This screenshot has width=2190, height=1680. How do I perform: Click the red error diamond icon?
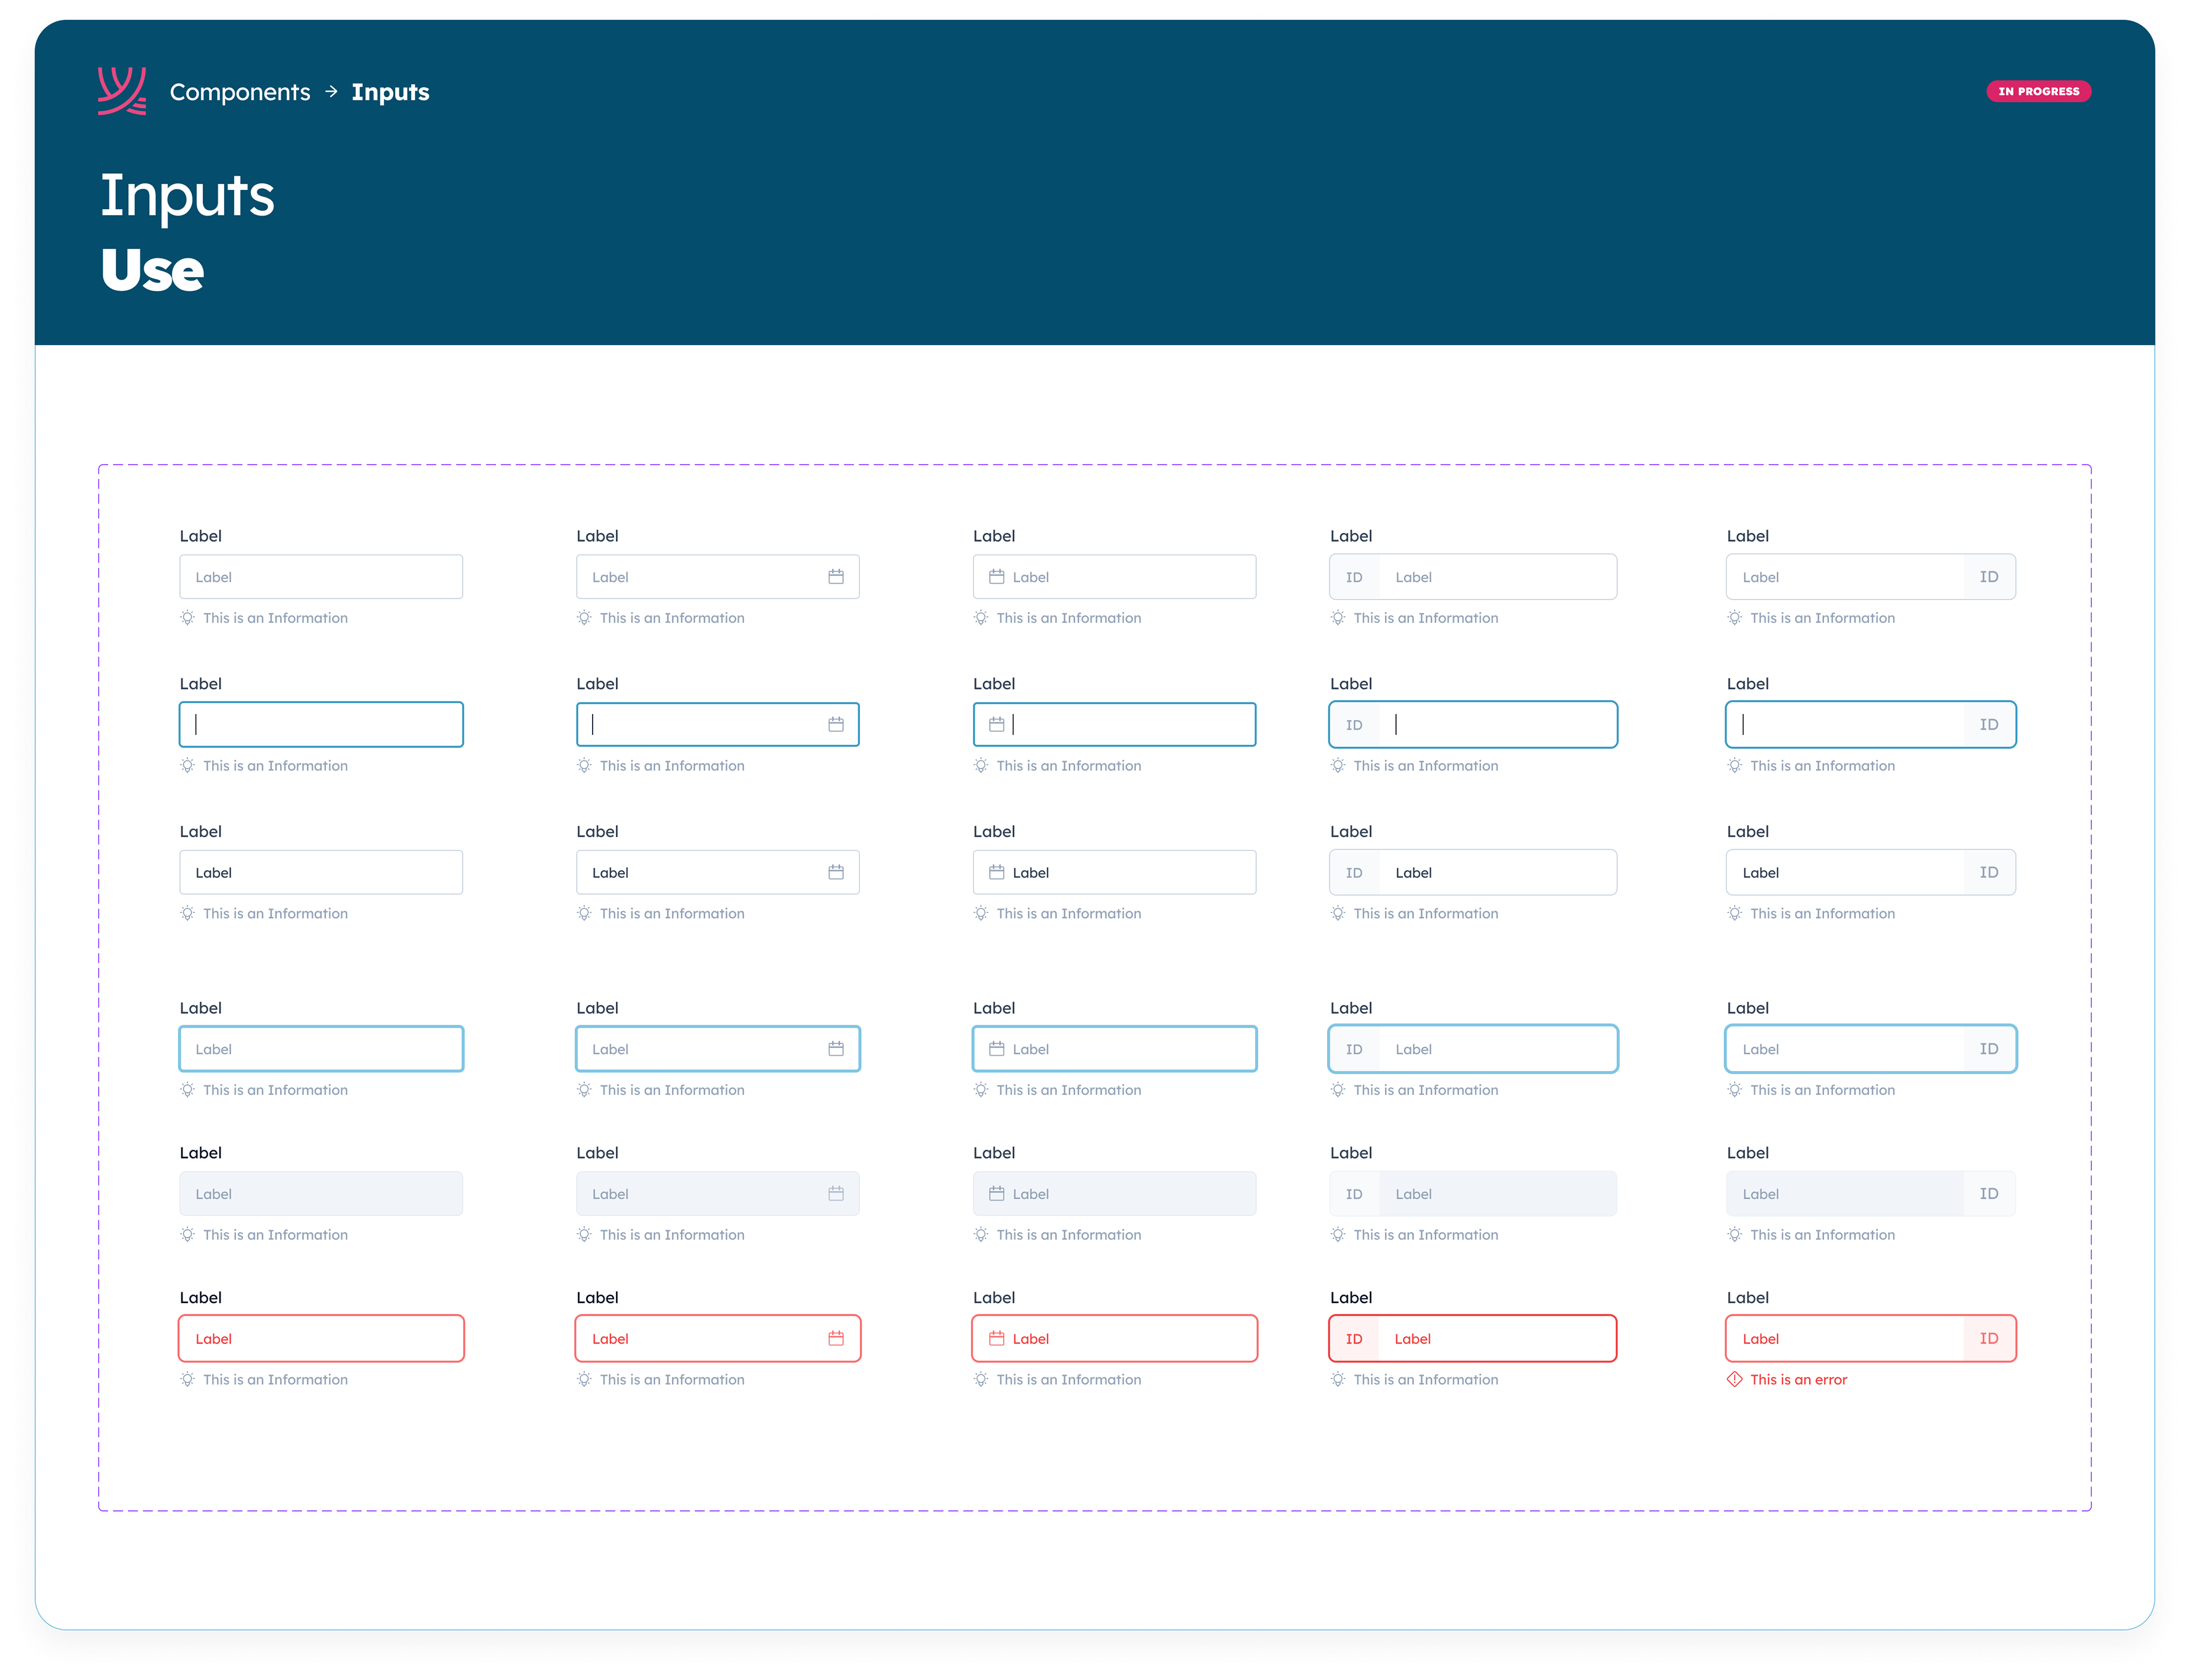click(x=1735, y=1380)
